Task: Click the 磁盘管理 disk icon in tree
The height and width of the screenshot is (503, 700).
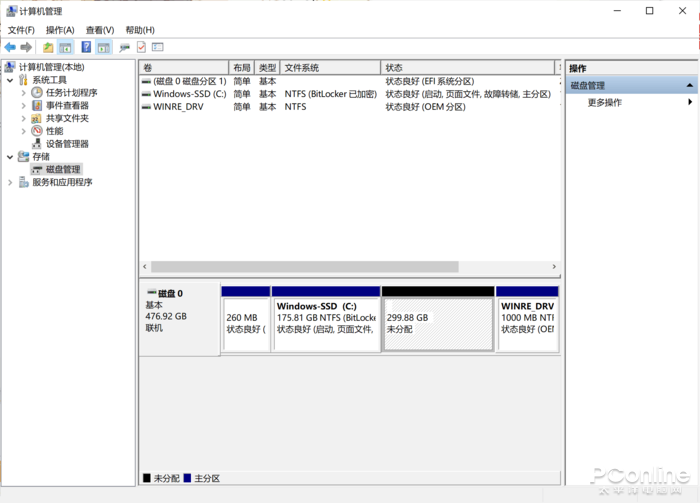Action: click(37, 170)
